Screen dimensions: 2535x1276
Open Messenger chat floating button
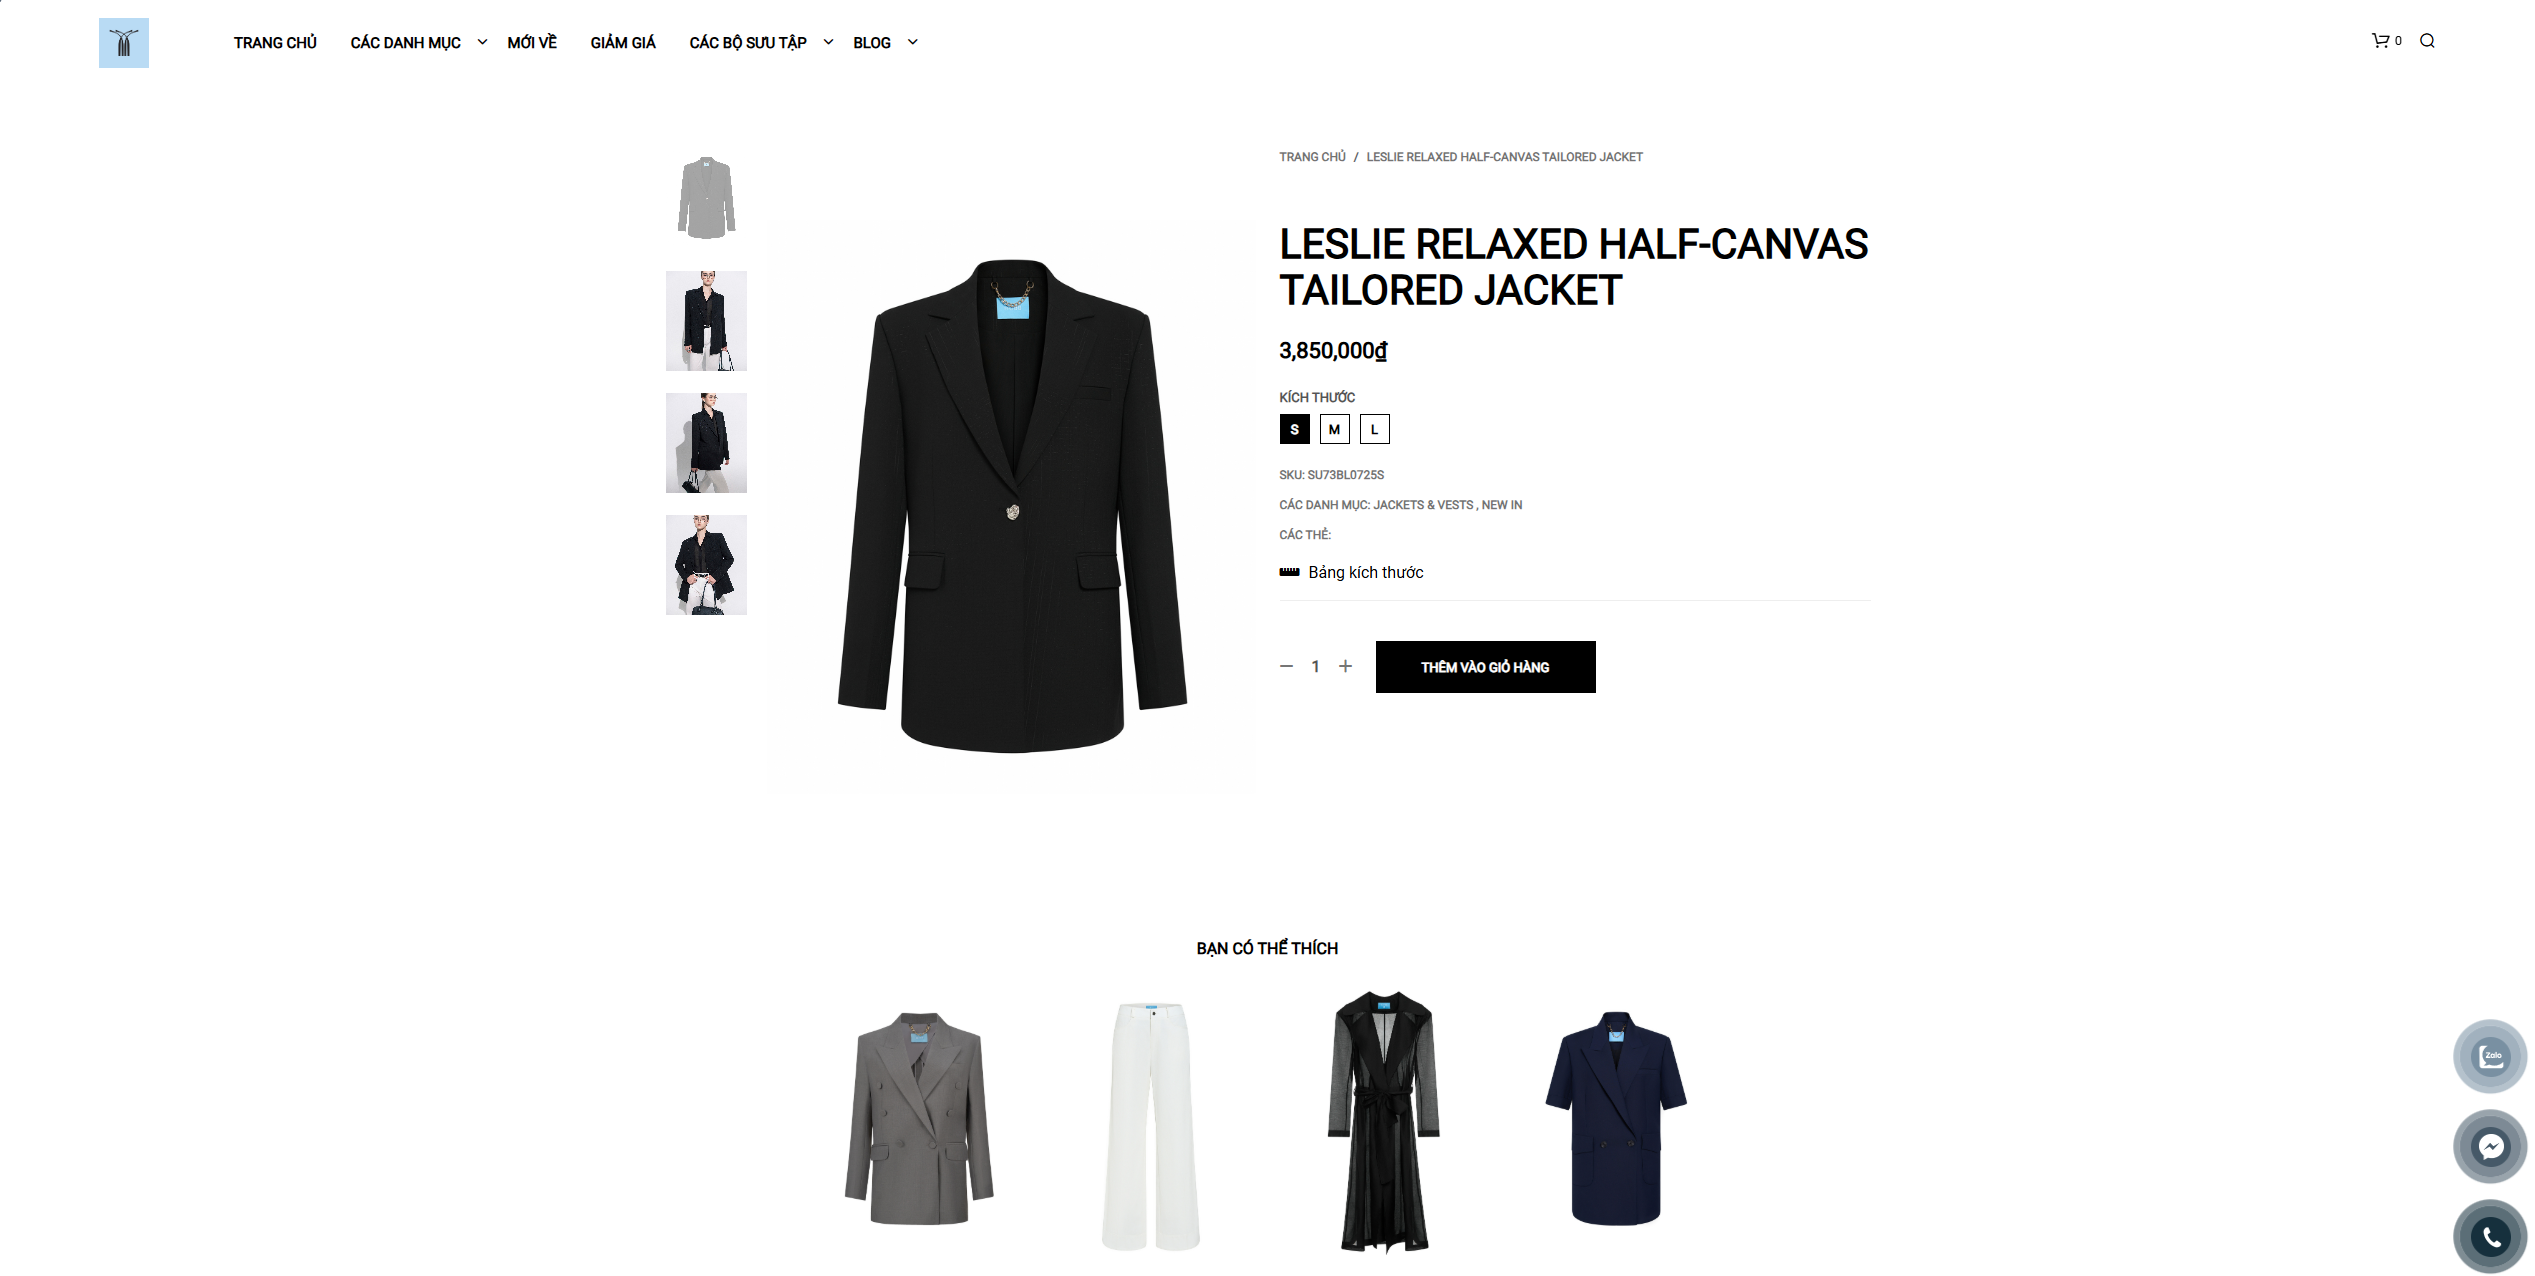pos(2490,1146)
